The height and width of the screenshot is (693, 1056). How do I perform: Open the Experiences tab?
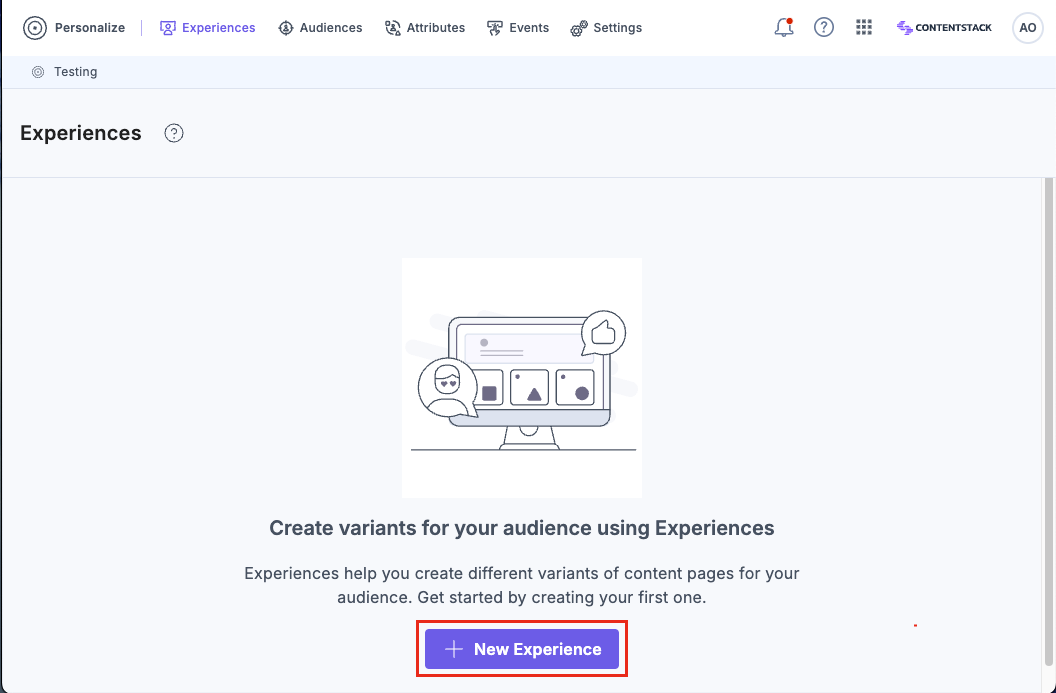(x=207, y=28)
